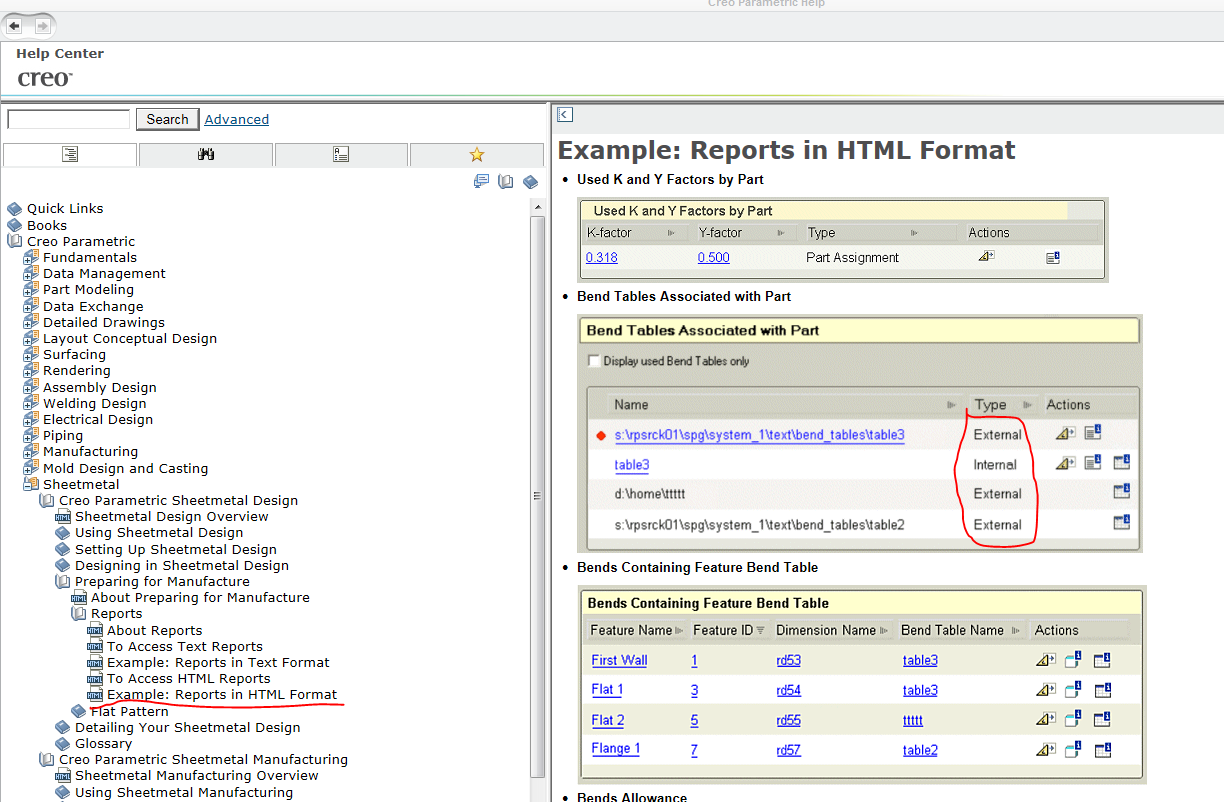Open the 0.500 Y-factor link

click(x=714, y=257)
